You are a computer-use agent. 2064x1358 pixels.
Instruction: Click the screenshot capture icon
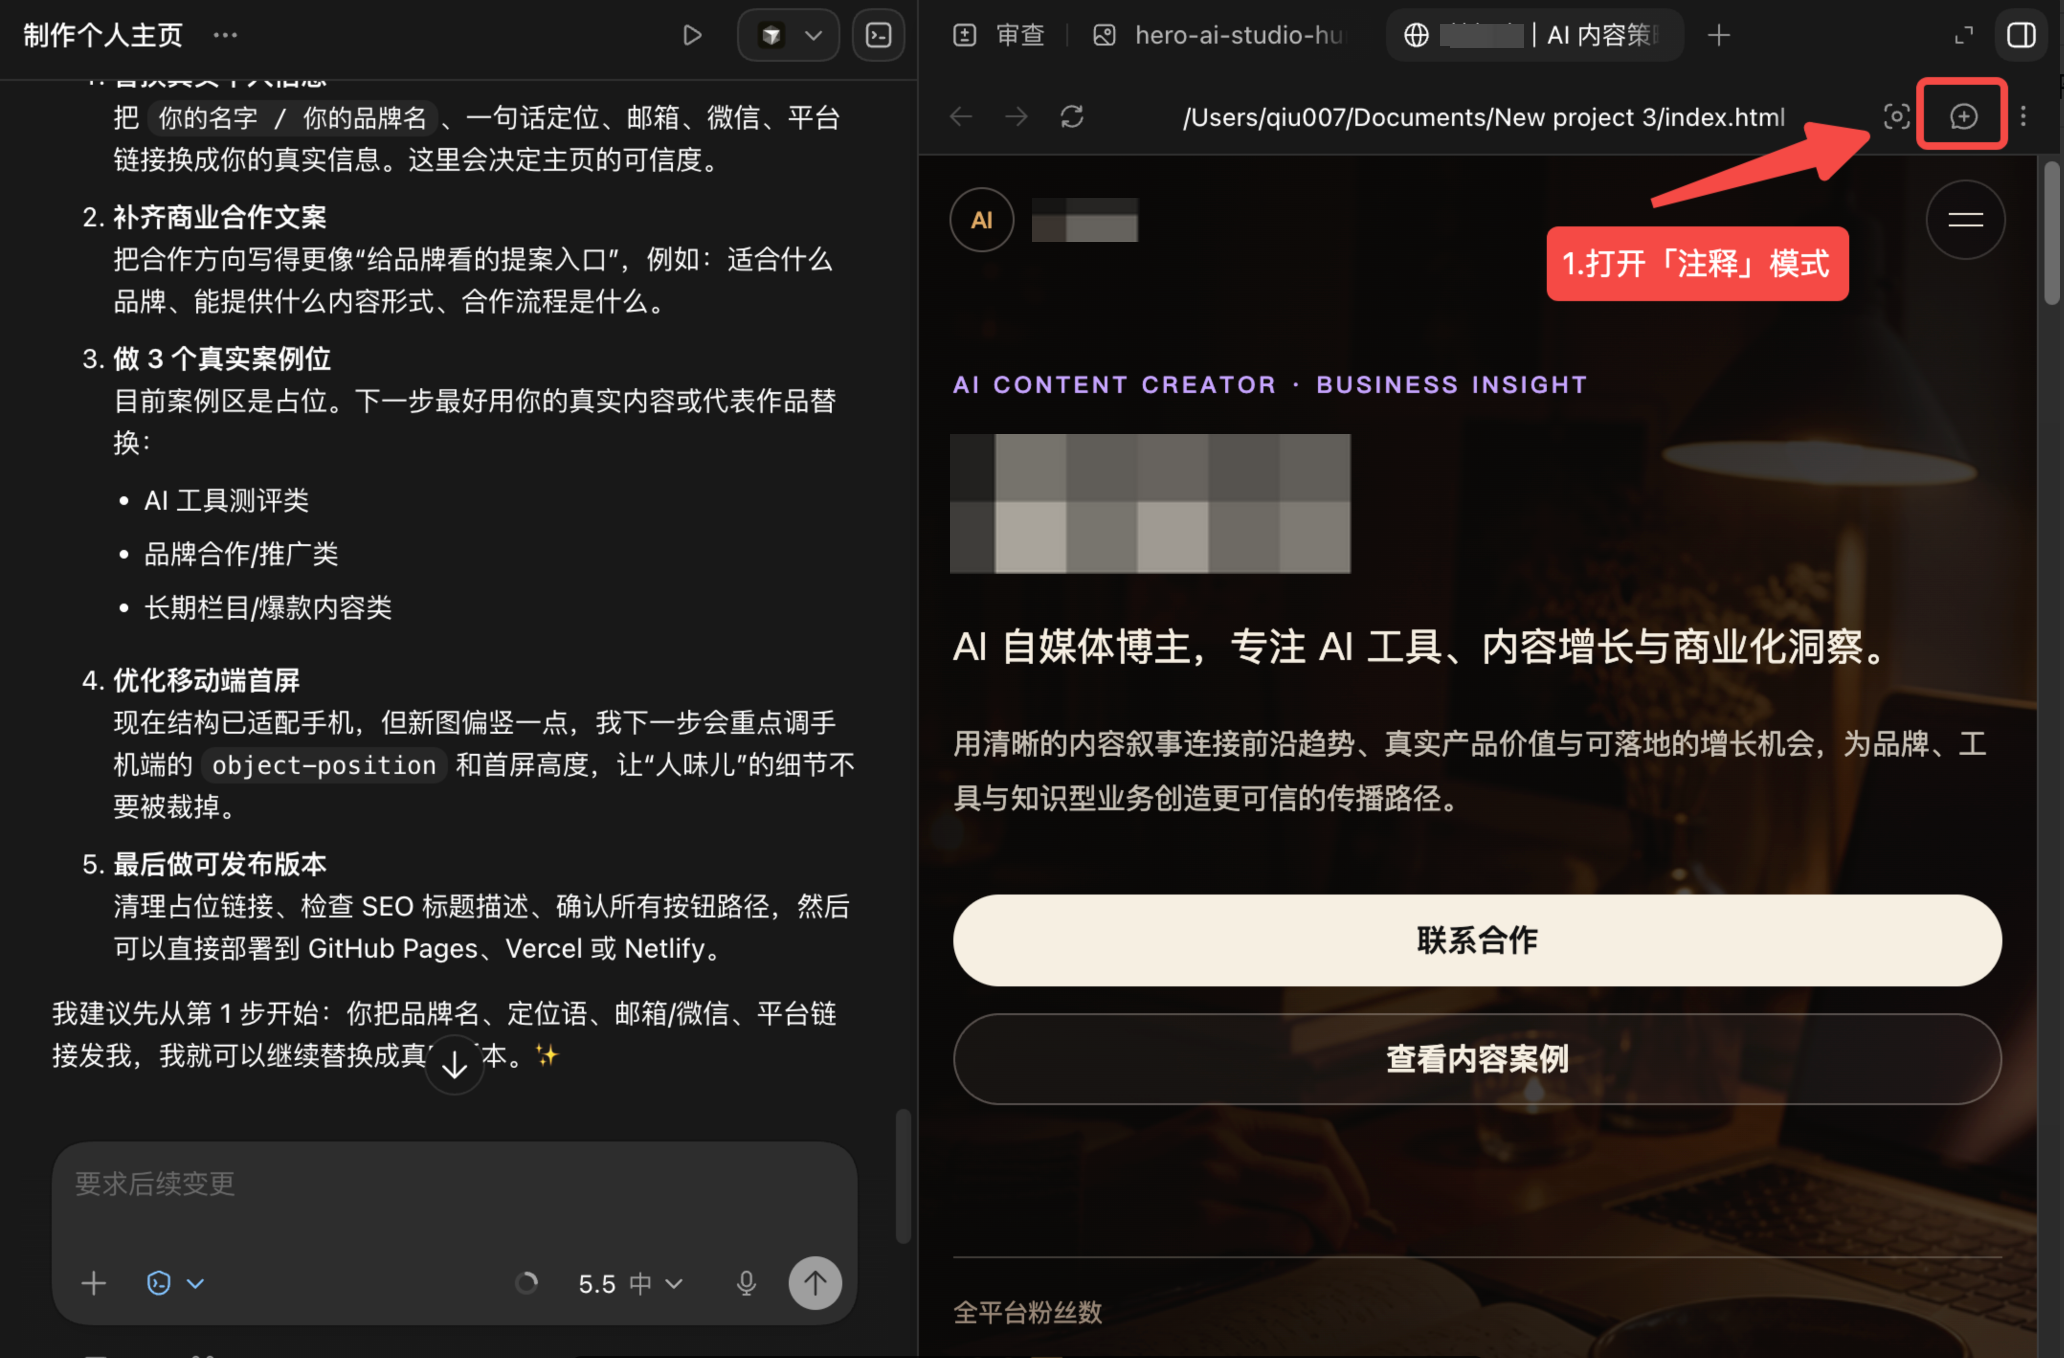click(1896, 117)
